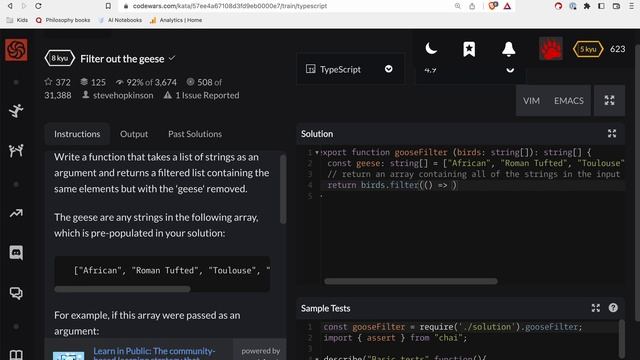The image size is (640, 360).
Task: Click the browser bookmark icon near address bar
Action: pyautogui.click(x=108, y=6)
